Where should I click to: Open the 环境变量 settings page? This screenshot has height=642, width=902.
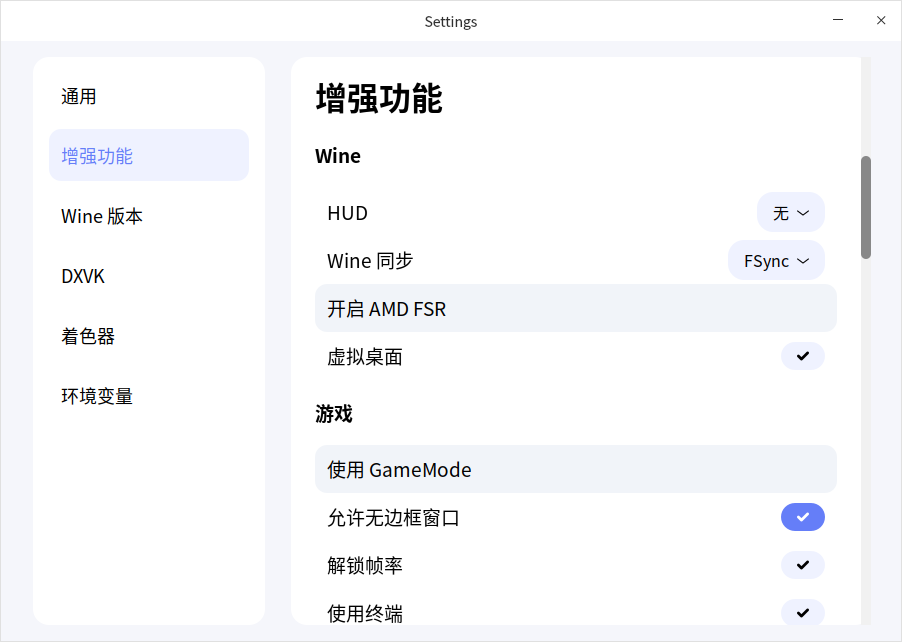[x=97, y=396]
